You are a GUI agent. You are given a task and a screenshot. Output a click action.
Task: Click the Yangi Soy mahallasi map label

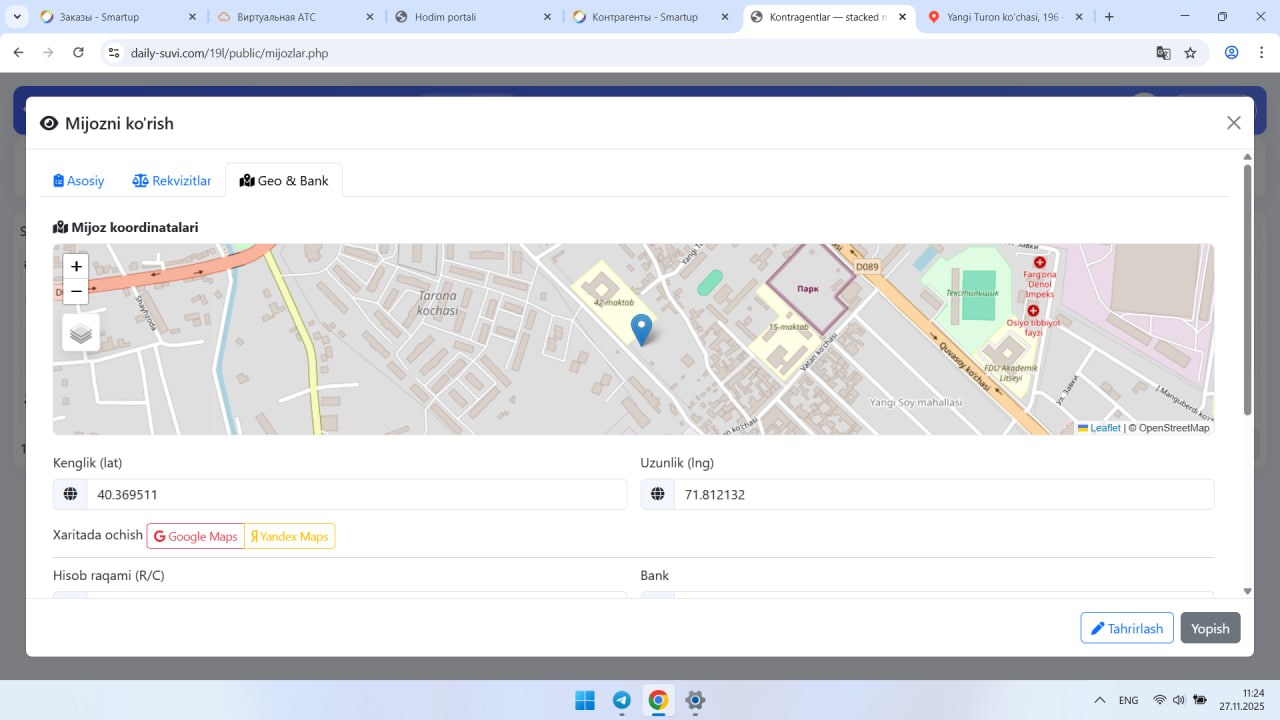(915, 402)
